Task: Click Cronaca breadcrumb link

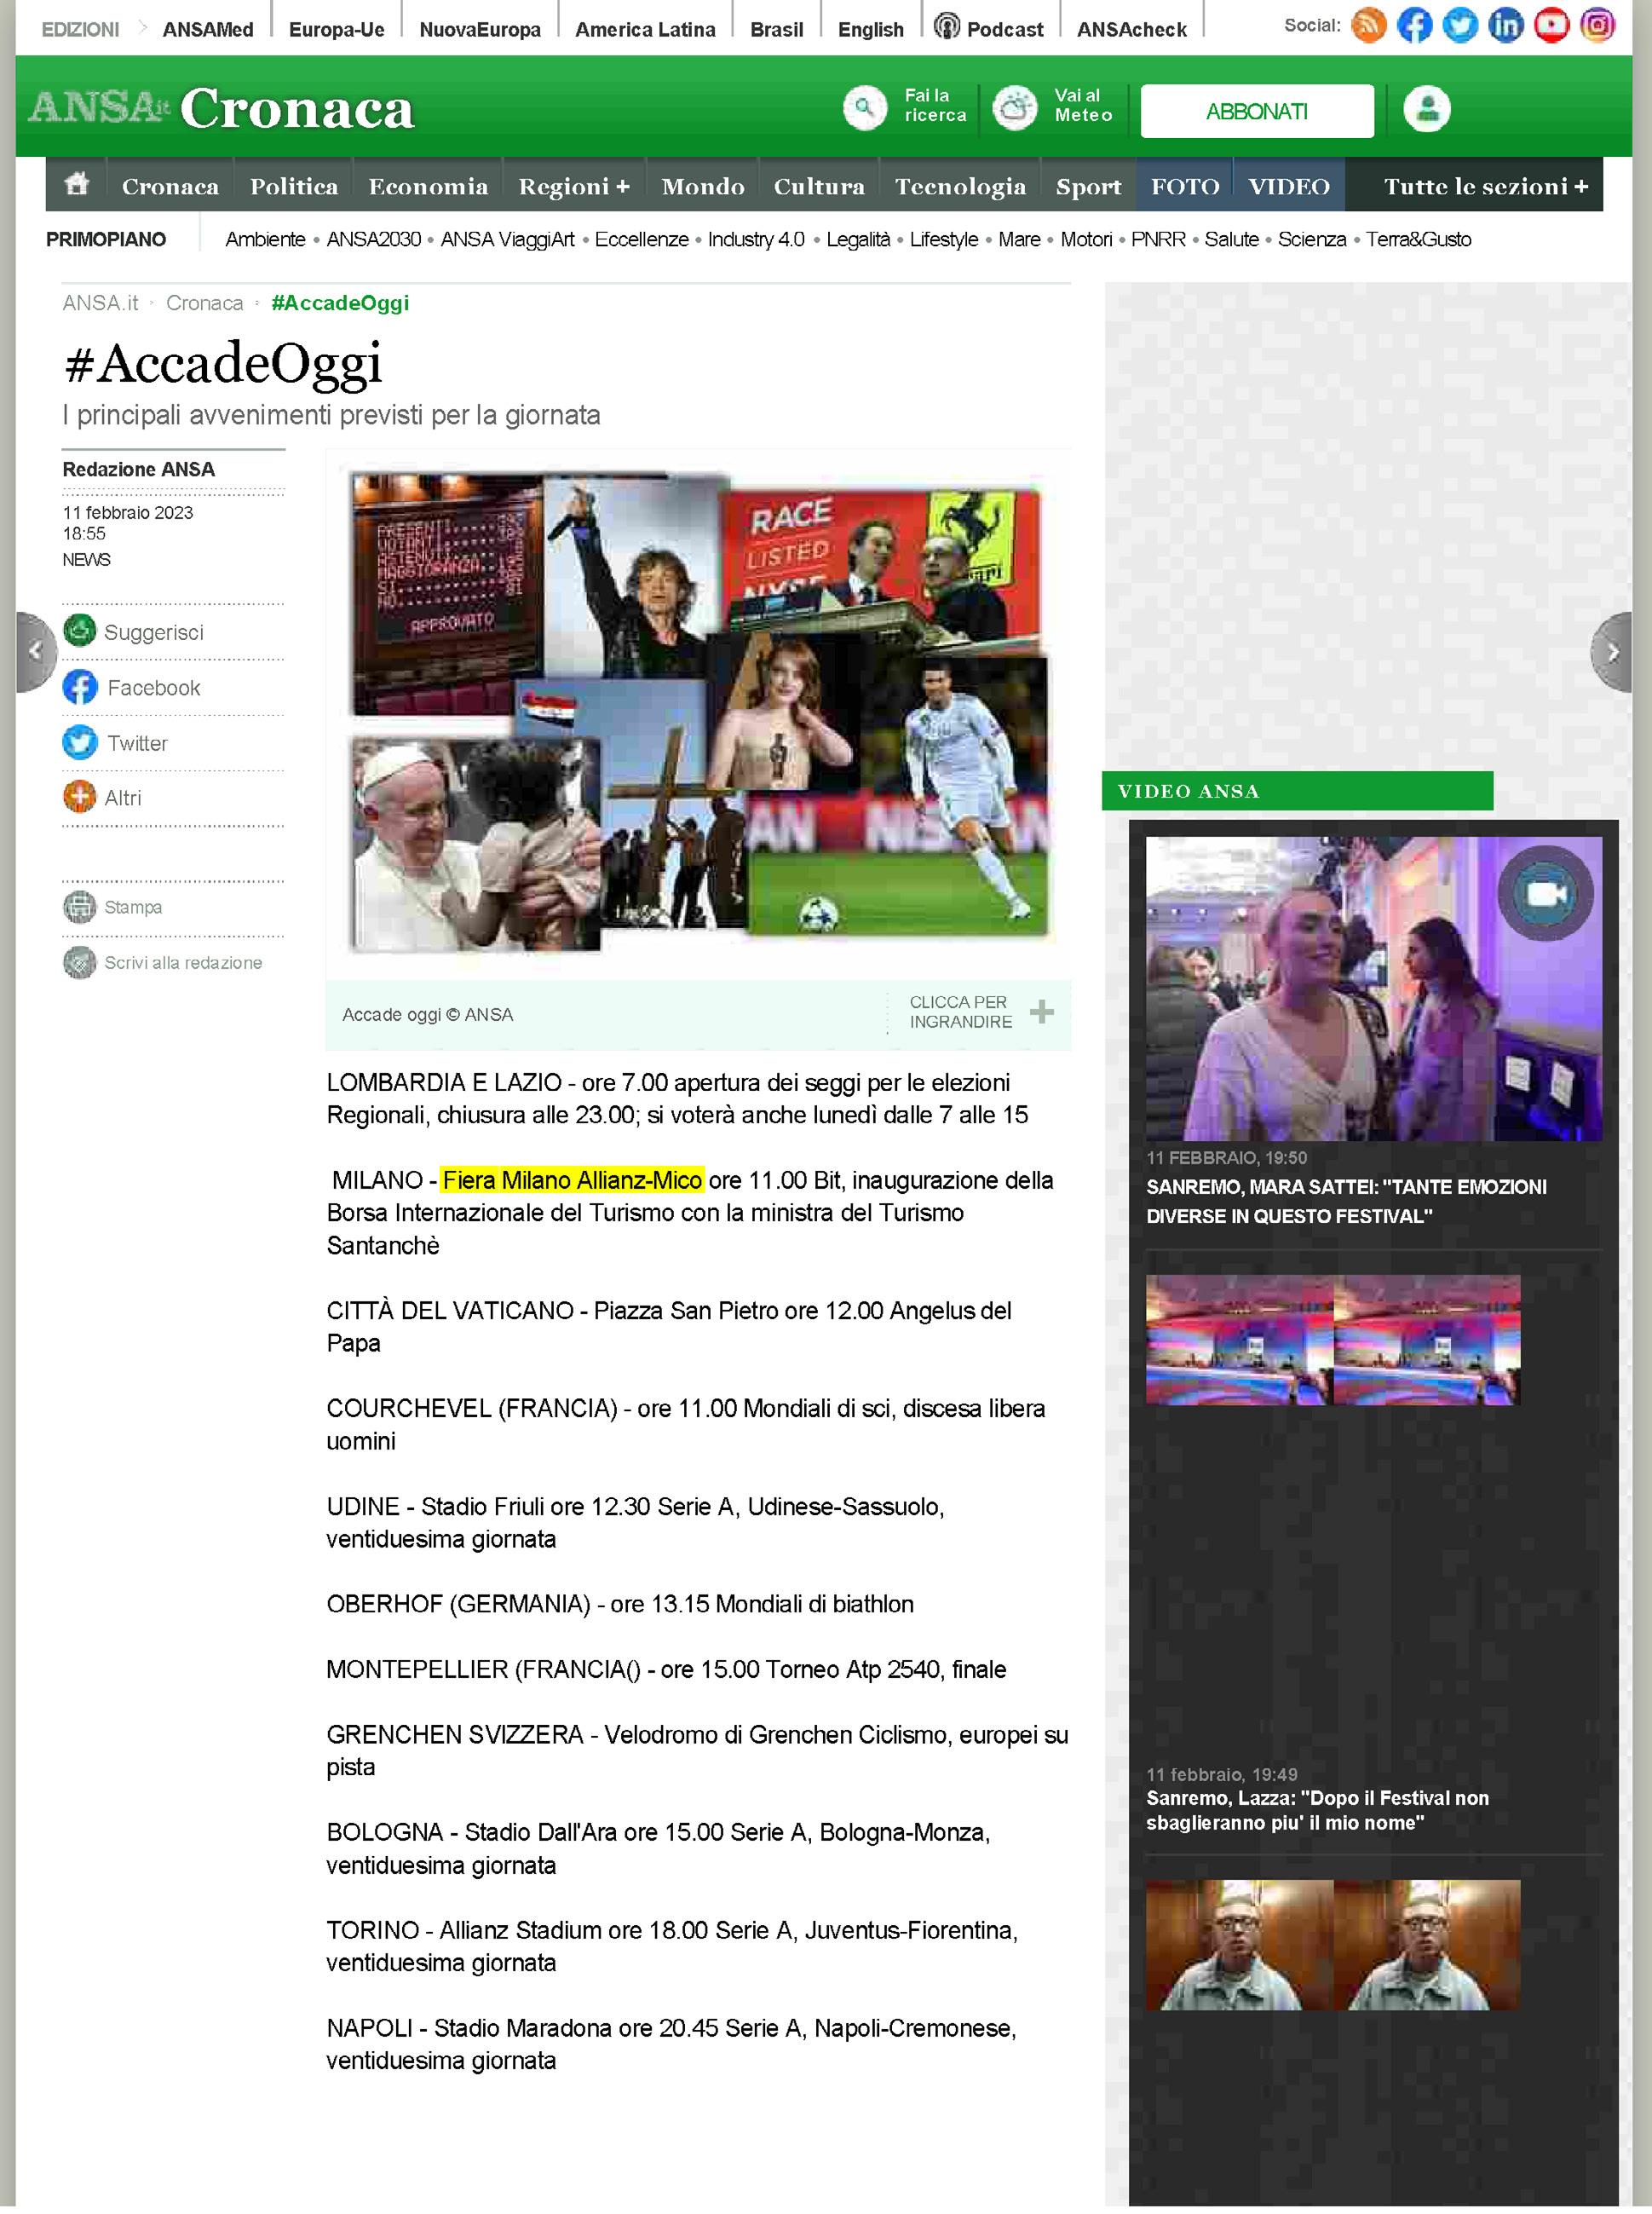Action: tap(204, 303)
